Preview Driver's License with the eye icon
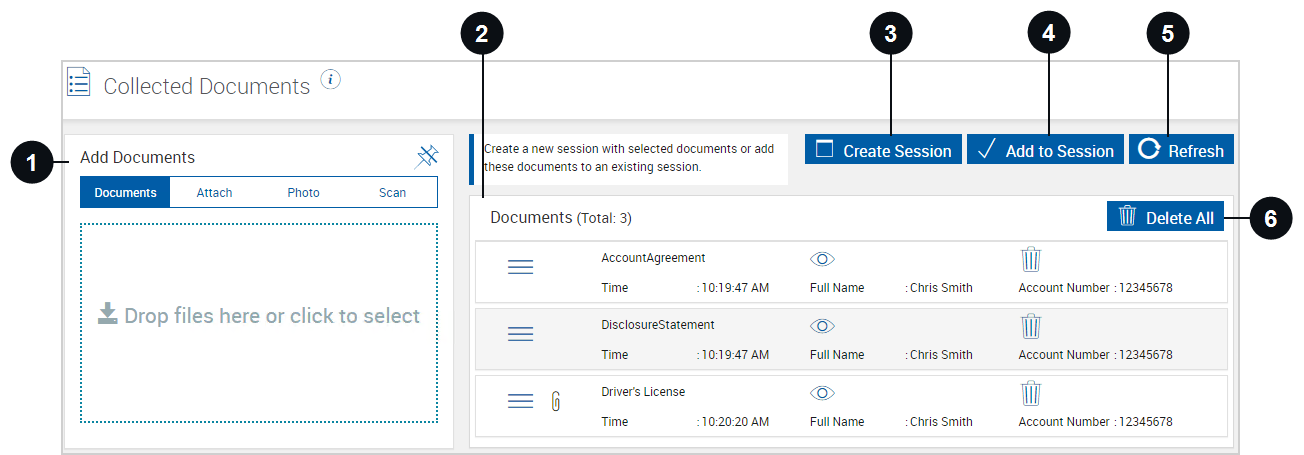The image size is (1304, 455). pos(822,393)
